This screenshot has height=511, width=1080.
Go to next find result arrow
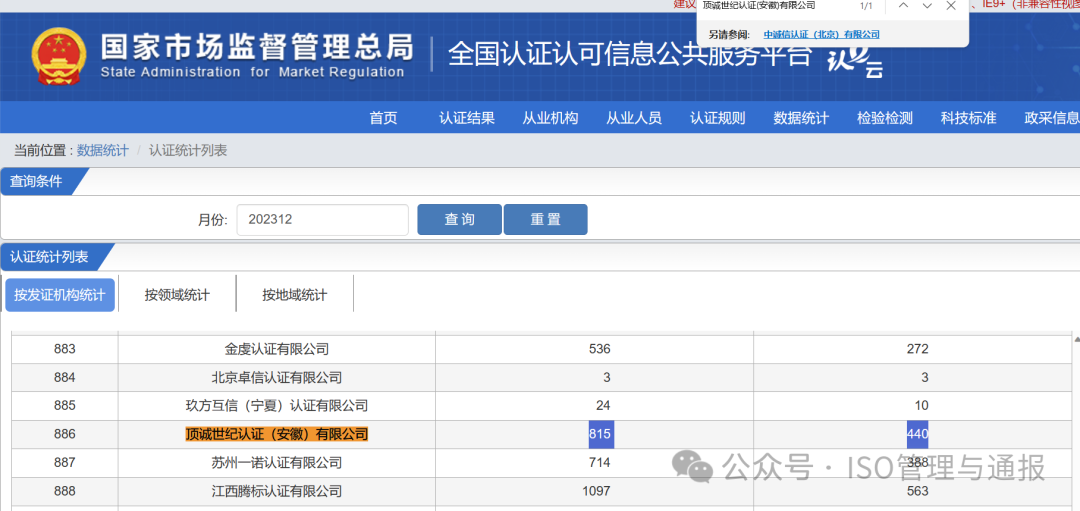[x=927, y=6]
